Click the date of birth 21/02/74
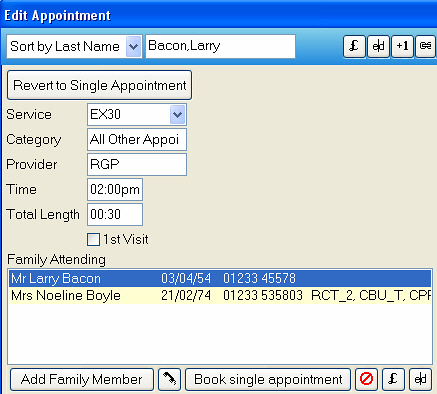437x394 pixels. click(x=186, y=295)
